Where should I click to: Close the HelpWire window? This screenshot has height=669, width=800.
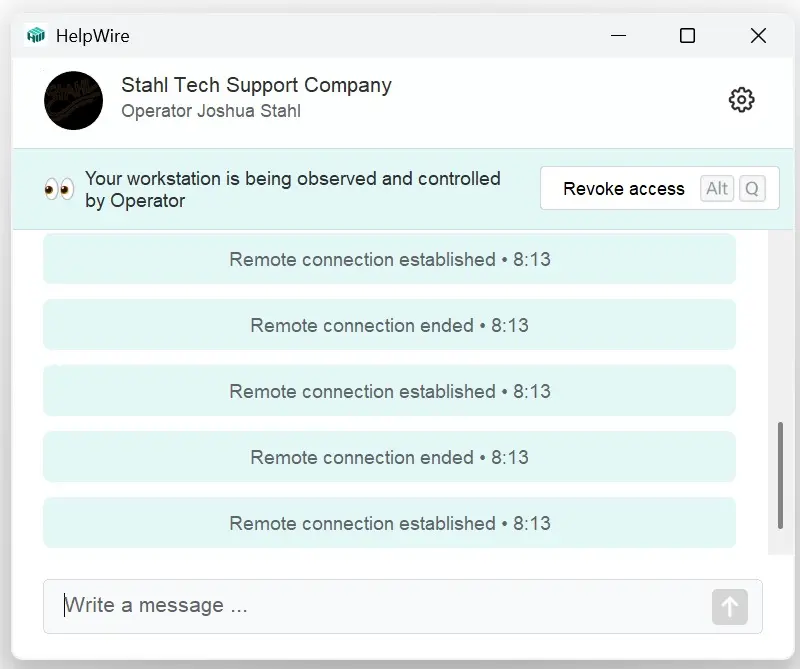coord(758,36)
